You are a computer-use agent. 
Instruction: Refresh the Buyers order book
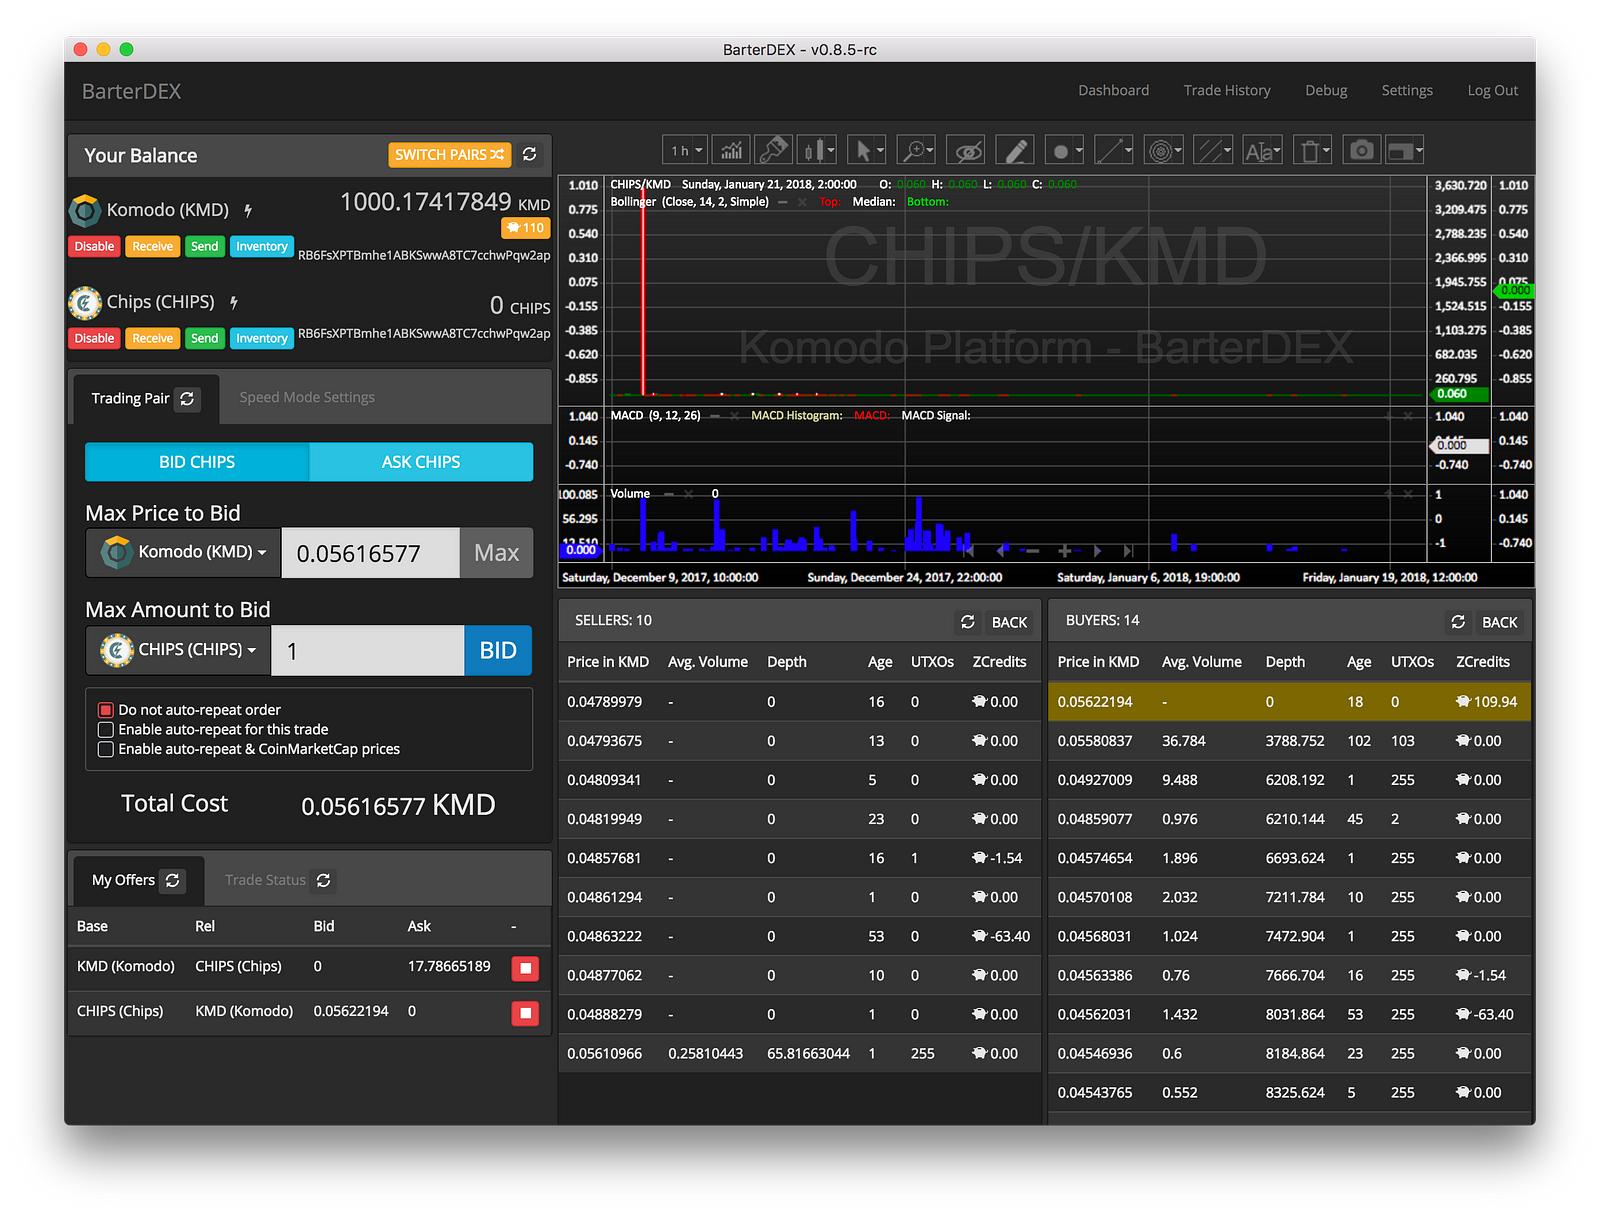click(1458, 622)
